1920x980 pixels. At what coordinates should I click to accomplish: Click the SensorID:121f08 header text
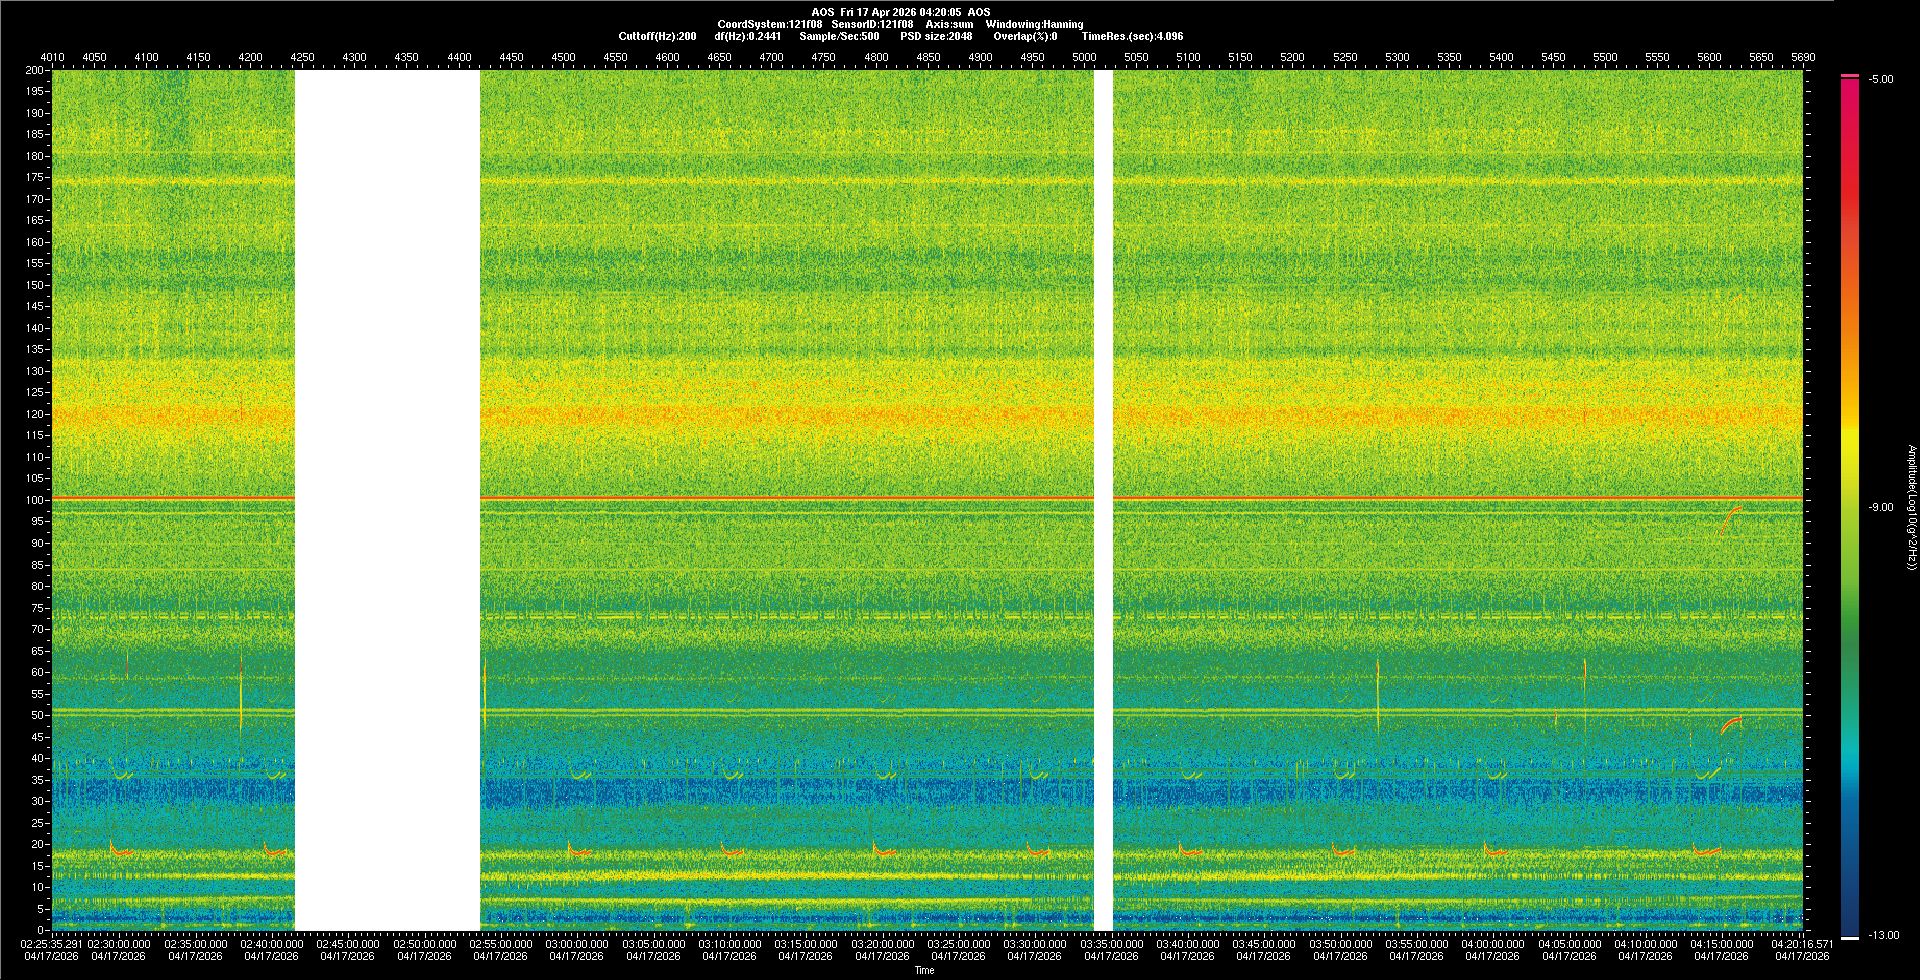pos(872,24)
